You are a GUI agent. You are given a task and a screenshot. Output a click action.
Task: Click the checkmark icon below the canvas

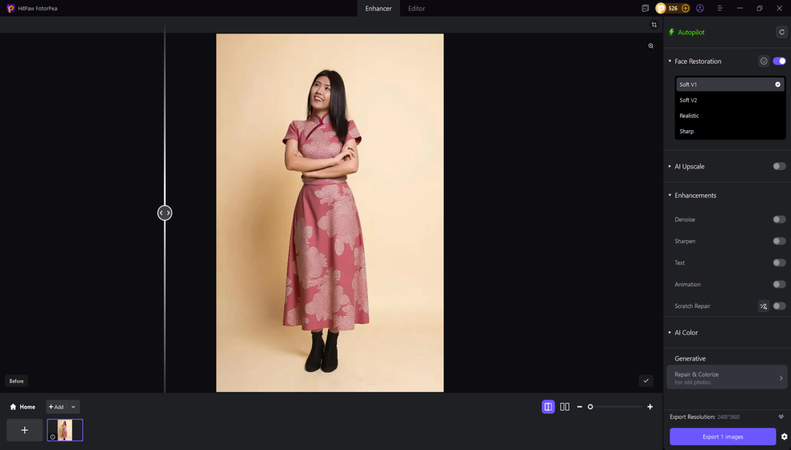(x=646, y=381)
